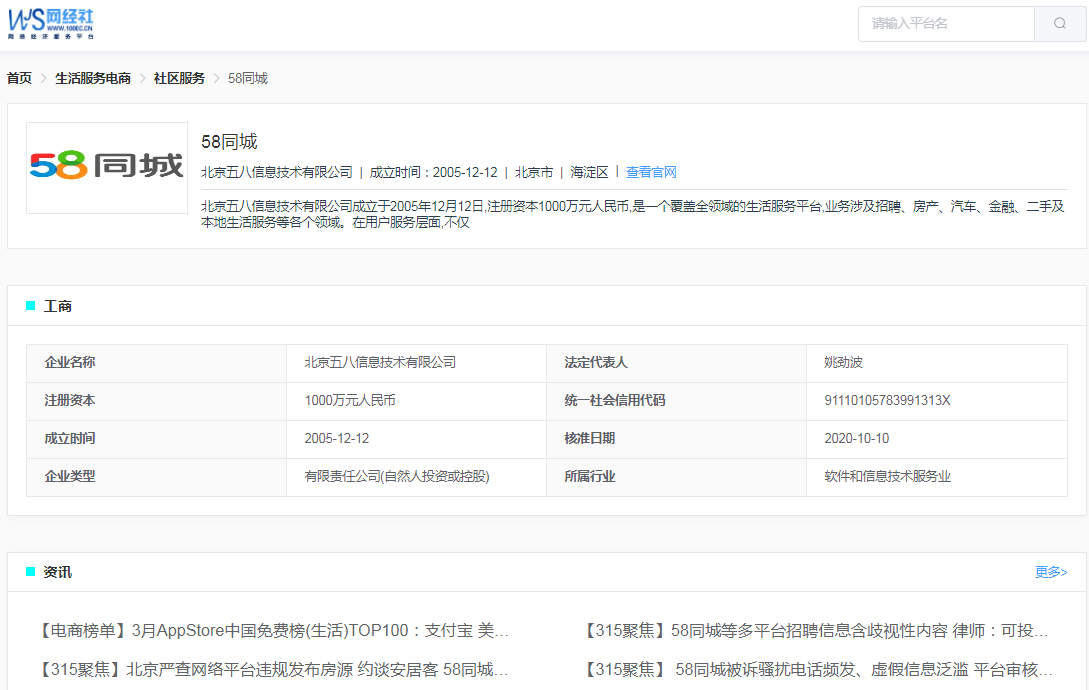Click 更多> in the 资讯 section
The width and height of the screenshot is (1089, 690).
[1051, 572]
